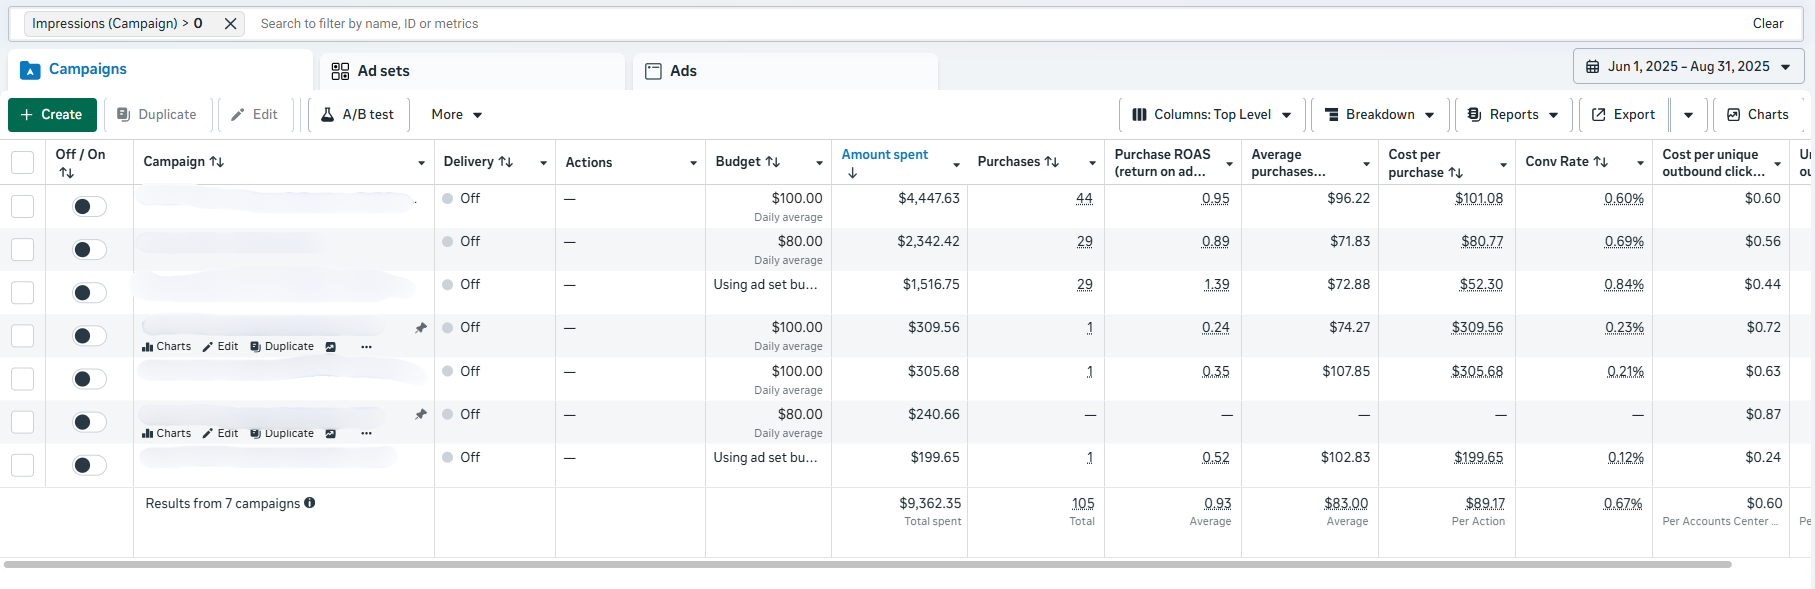Viewport: 1816px width, 589px height.
Task: Remove the Impressions filter chip via X icon
Action: [x=230, y=24]
